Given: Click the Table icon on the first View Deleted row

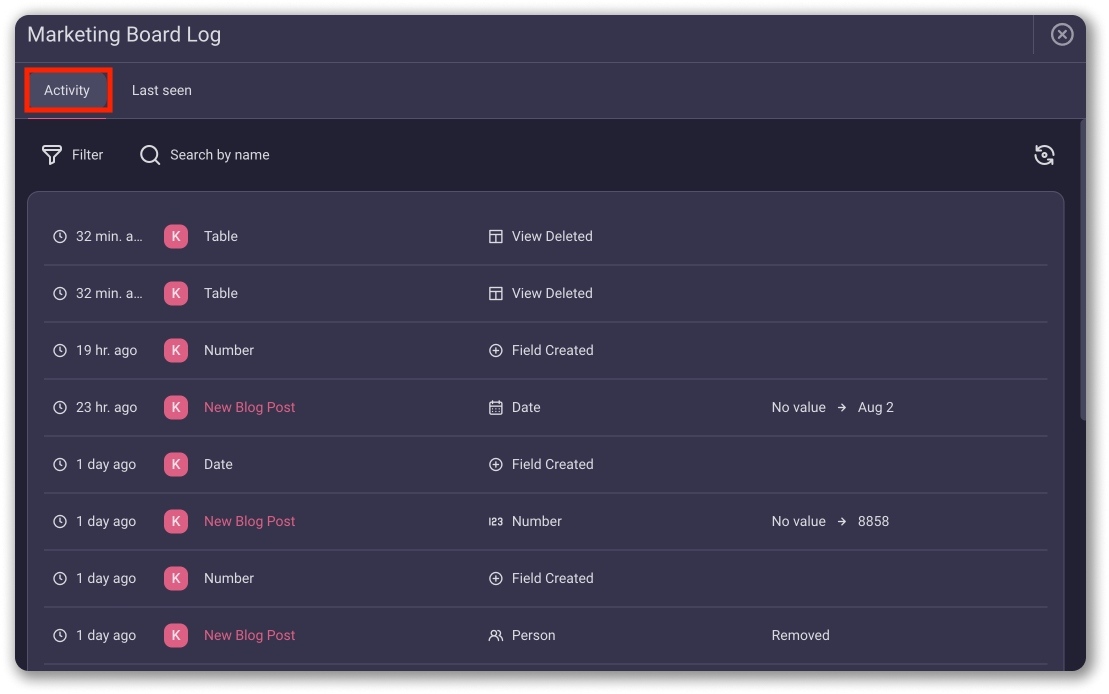Looking at the screenshot, I should pyautogui.click(x=494, y=236).
